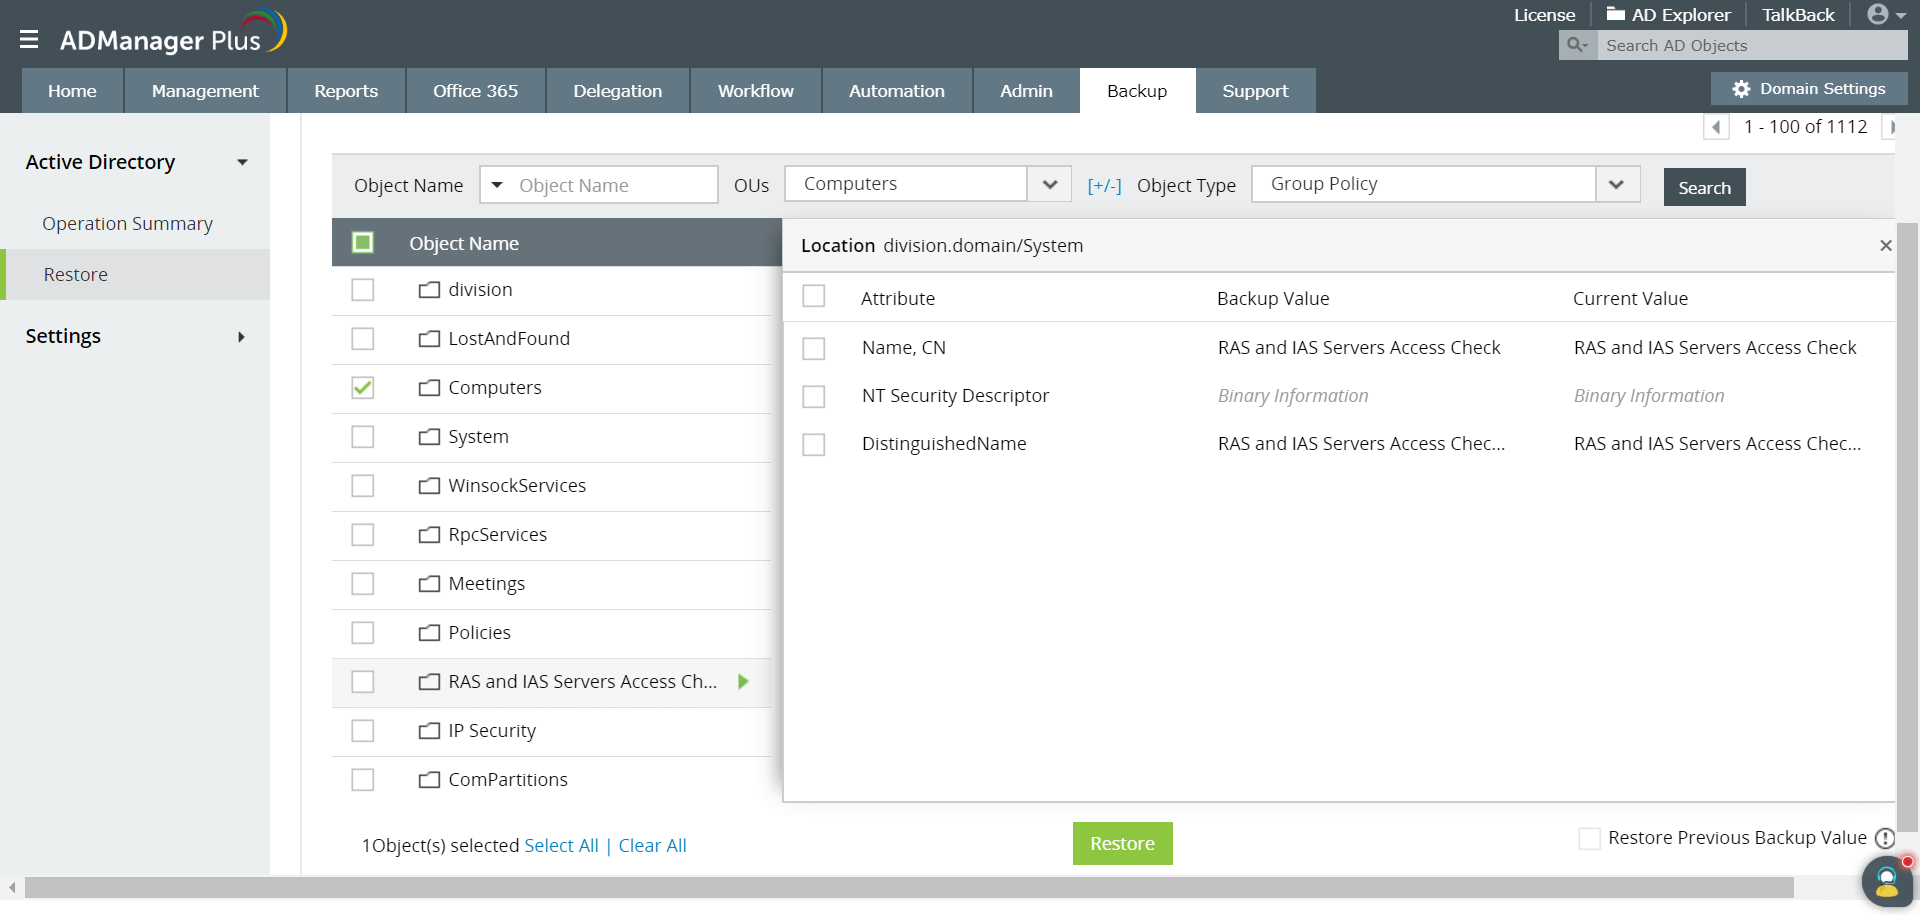Image resolution: width=1920 pixels, height=915 pixels.
Task: Click the Clear All link
Action: 652,846
